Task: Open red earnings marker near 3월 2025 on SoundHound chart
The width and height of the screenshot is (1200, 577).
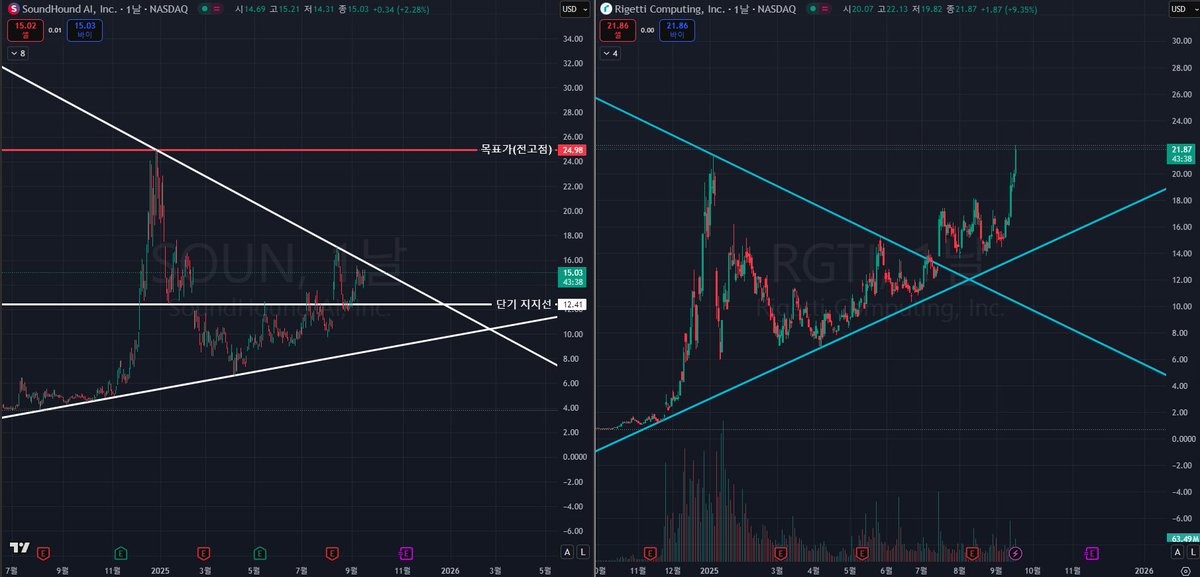Action: coord(203,552)
